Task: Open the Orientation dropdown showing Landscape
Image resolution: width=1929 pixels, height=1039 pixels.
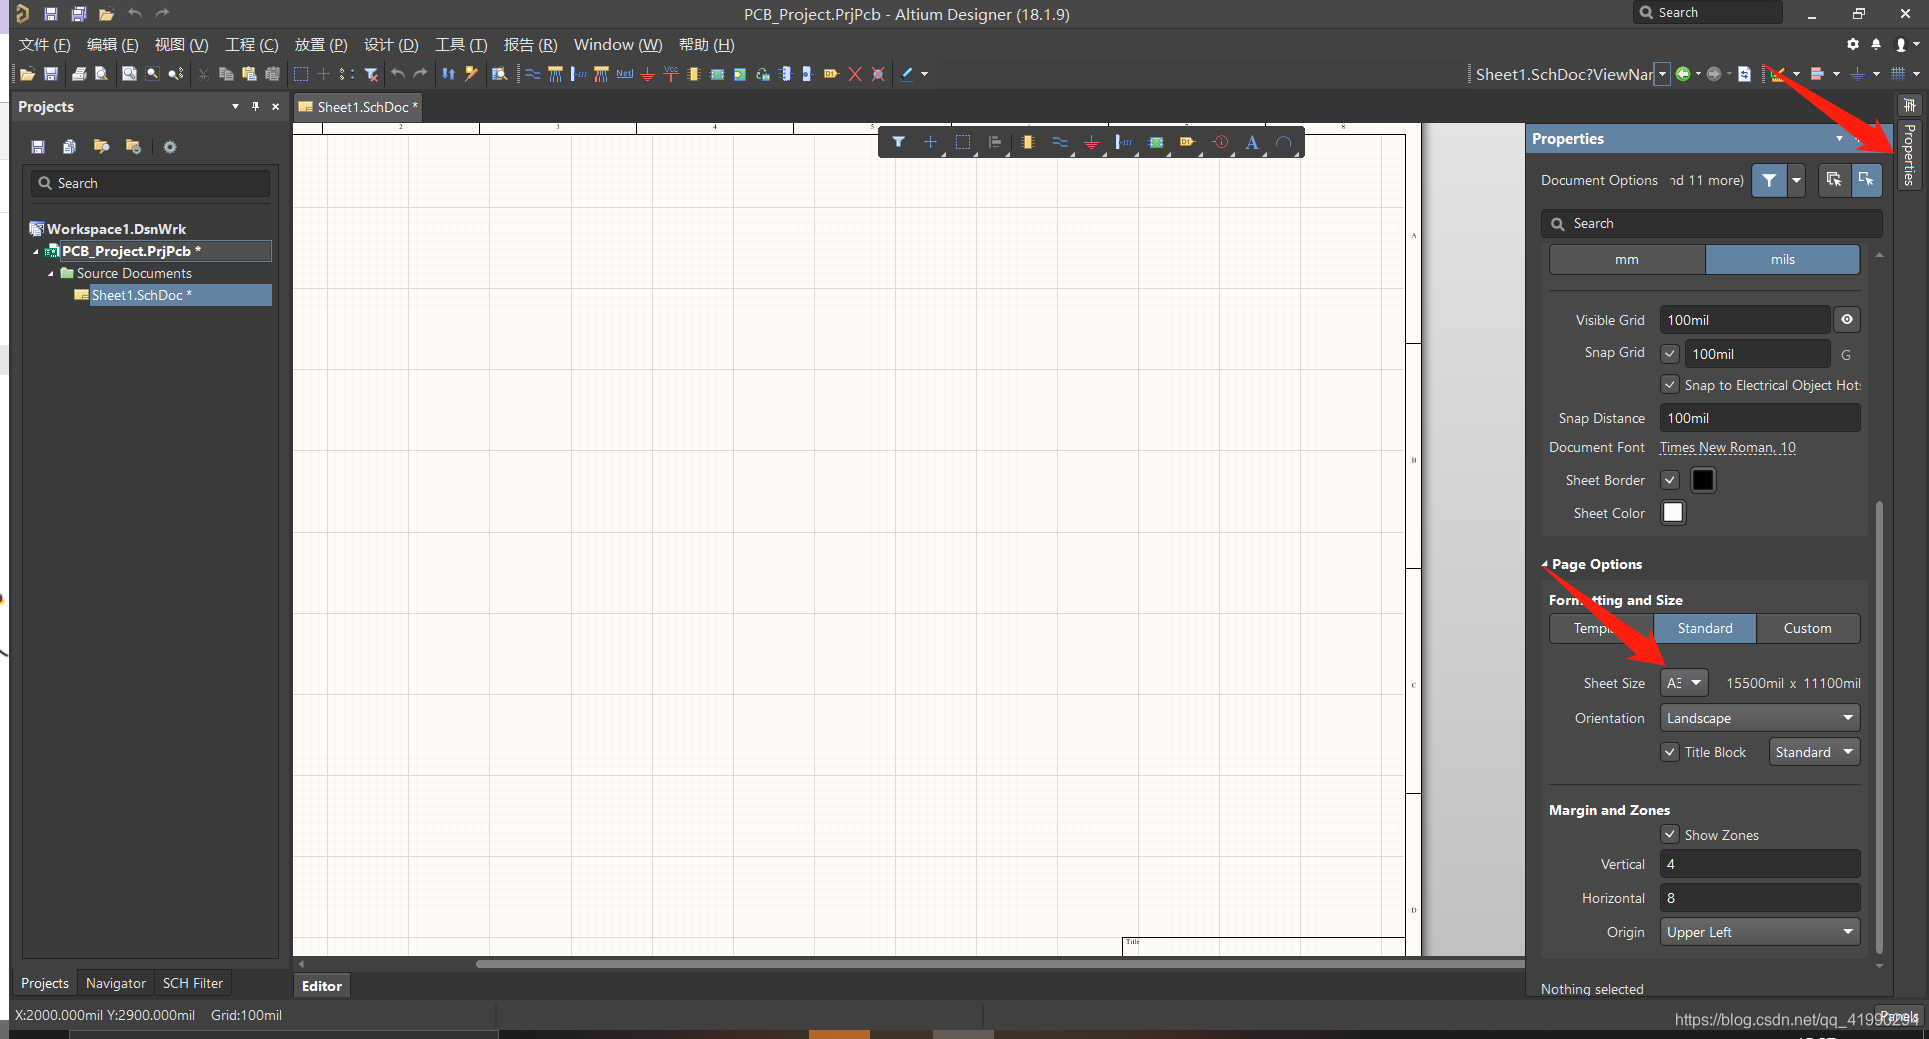Action: click(1759, 718)
